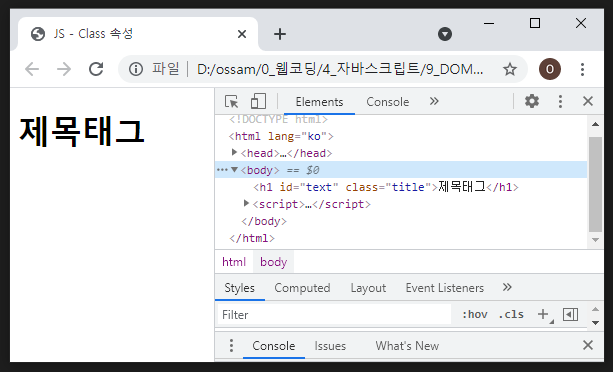Click body in the breadcrumb bar
Image resolution: width=613 pixels, height=372 pixels.
[273, 262]
